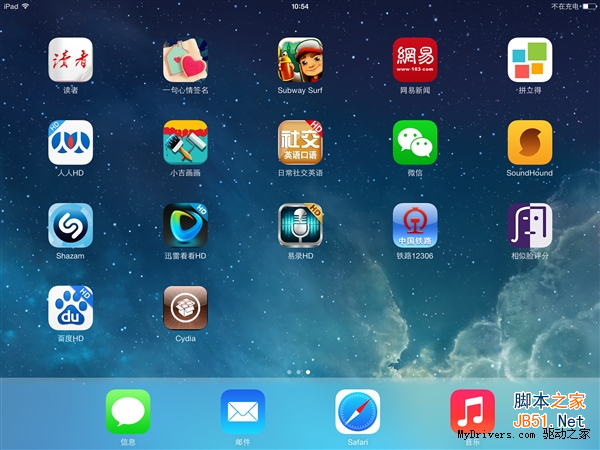
Task: Select the third page indicator dot
Action: click(x=308, y=372)
